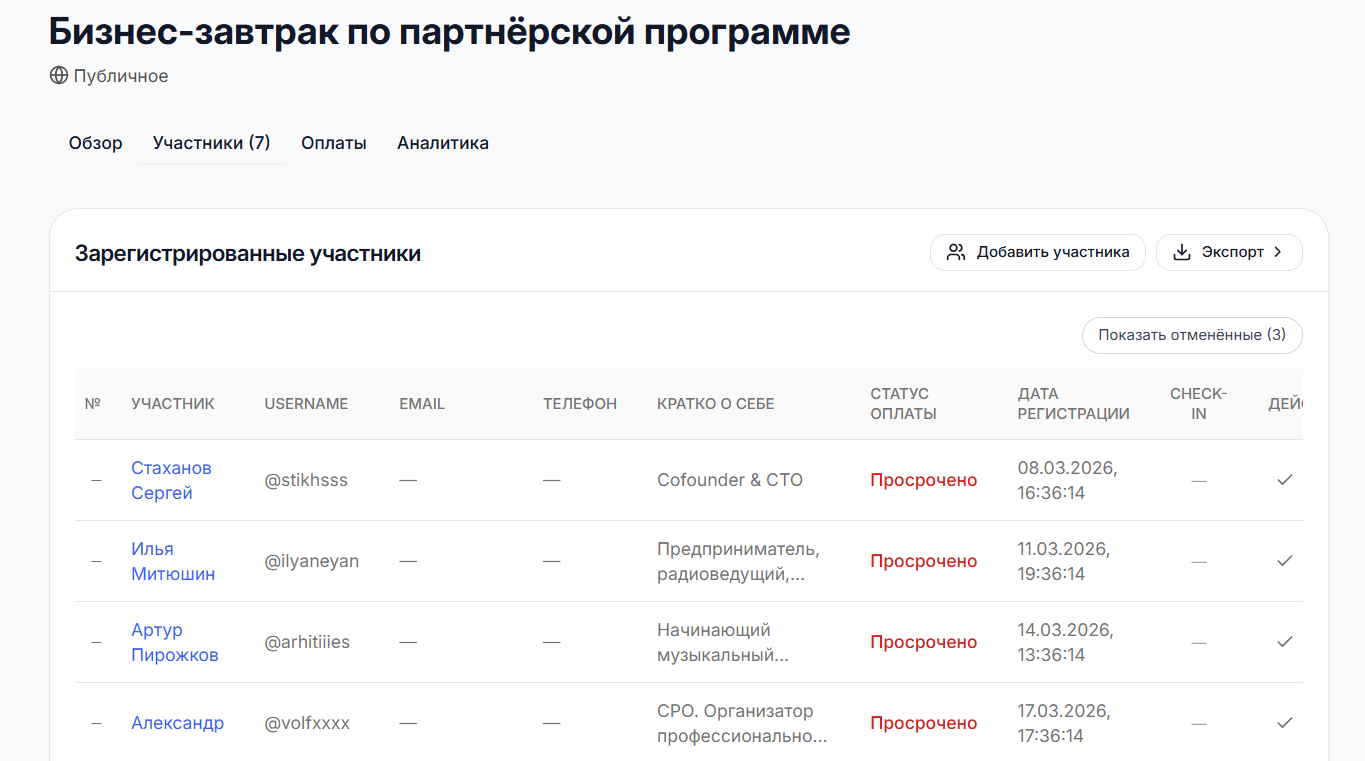Open participant link Стаханов Сергей

tap(171, 480)
